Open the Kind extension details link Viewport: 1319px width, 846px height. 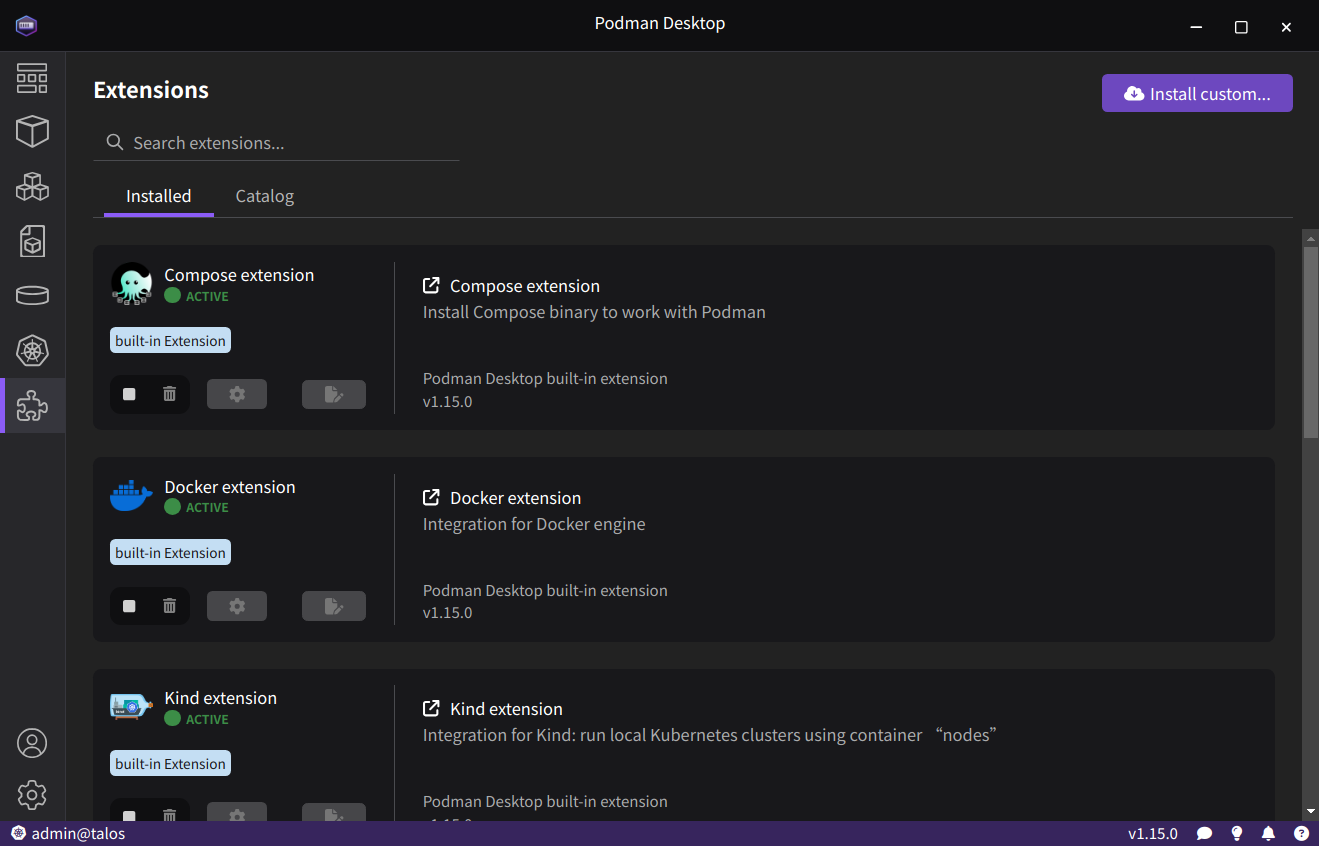coord(493,709)
